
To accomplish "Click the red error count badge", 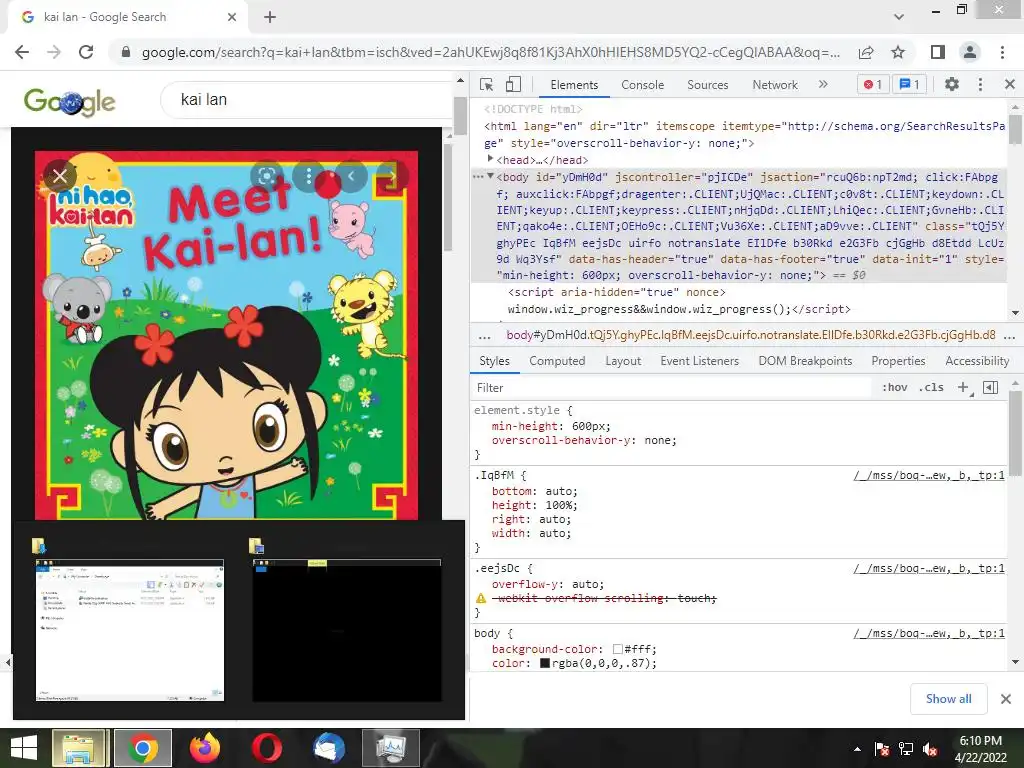I will click(x=873, y=84).
